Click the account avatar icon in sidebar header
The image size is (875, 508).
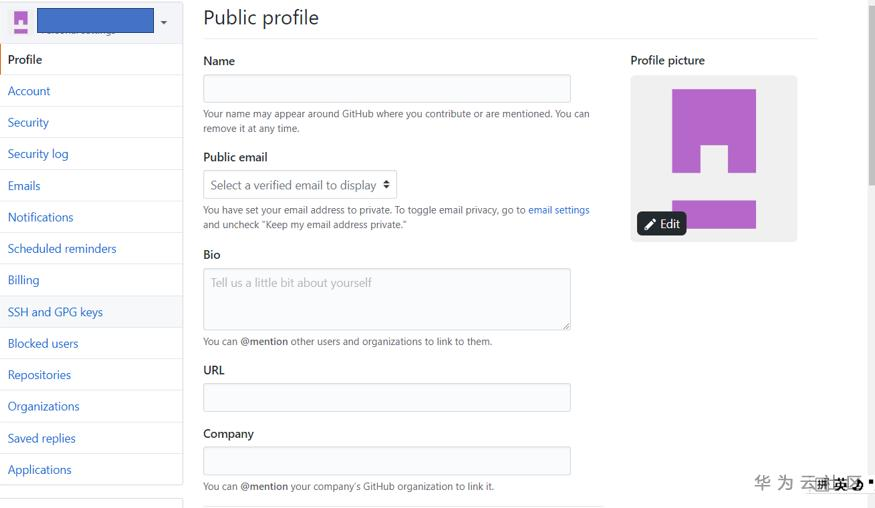tap(21, 22)
